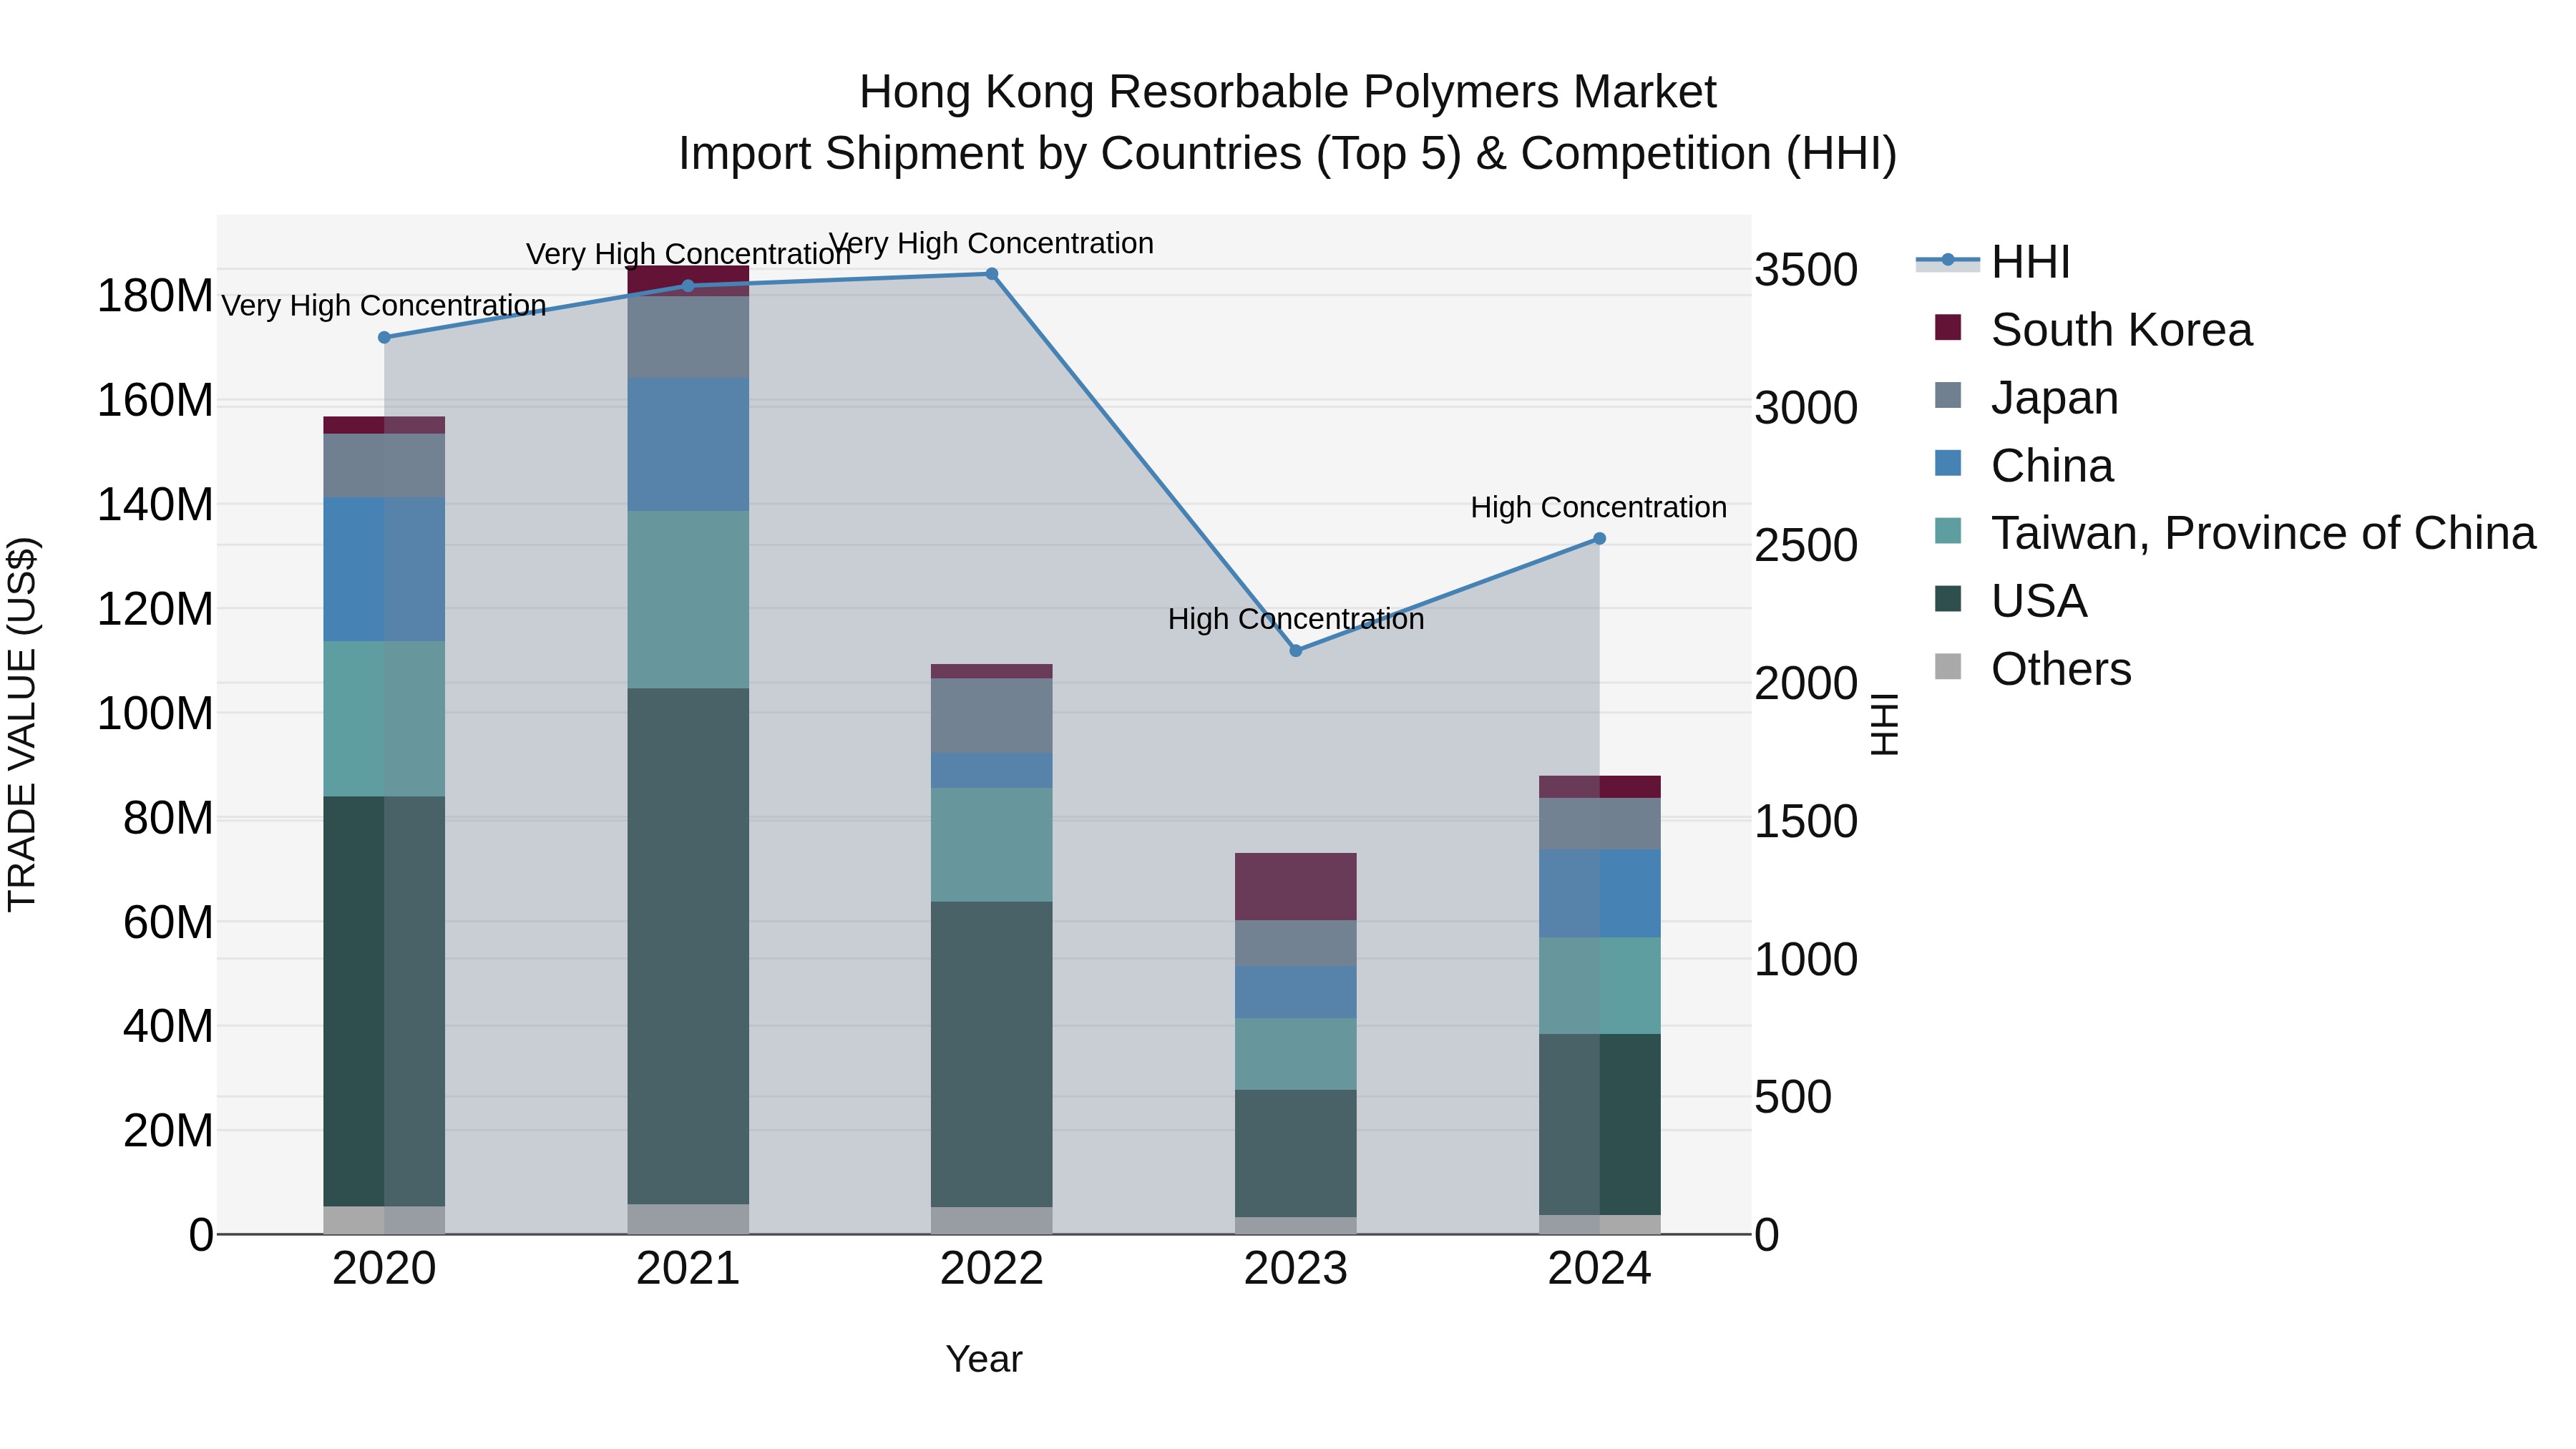Screen dimensions: 2576x1449
Task: Select the 2020 HHI data point
Action: click(x=384, y=338)
